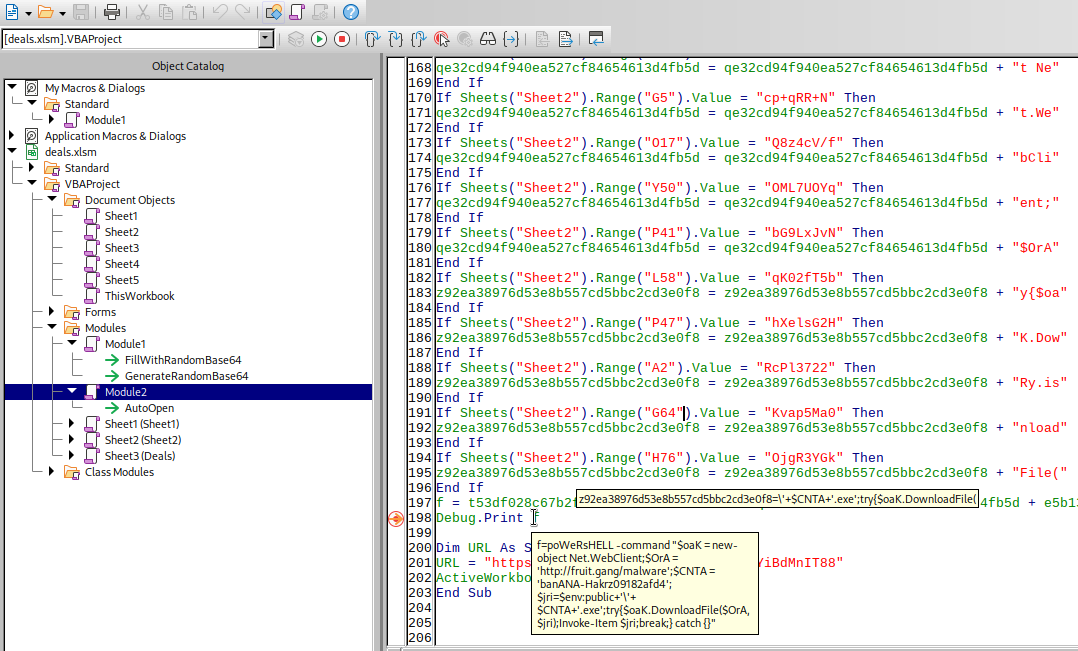Click the Procedure Step (step over) icon
Viewport: 1078px width, 651px height.
[372, 39]
